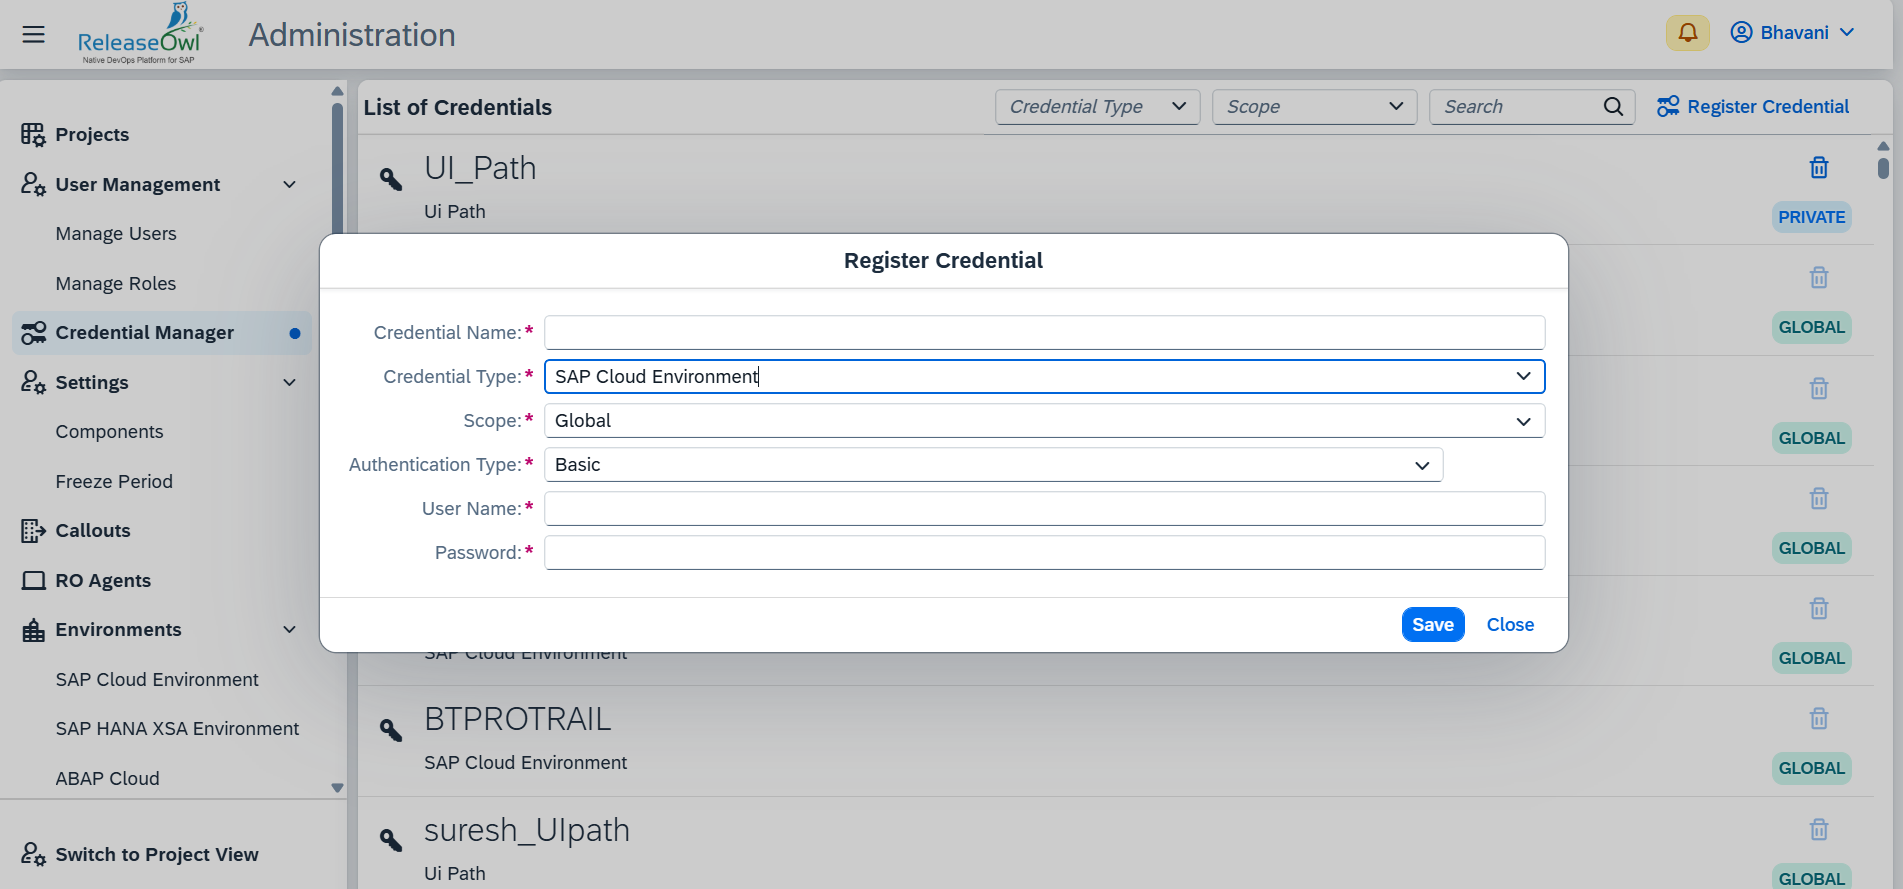Click the Callouts menu label
This screenshot has width=1903, height=889.
point(93,531)
